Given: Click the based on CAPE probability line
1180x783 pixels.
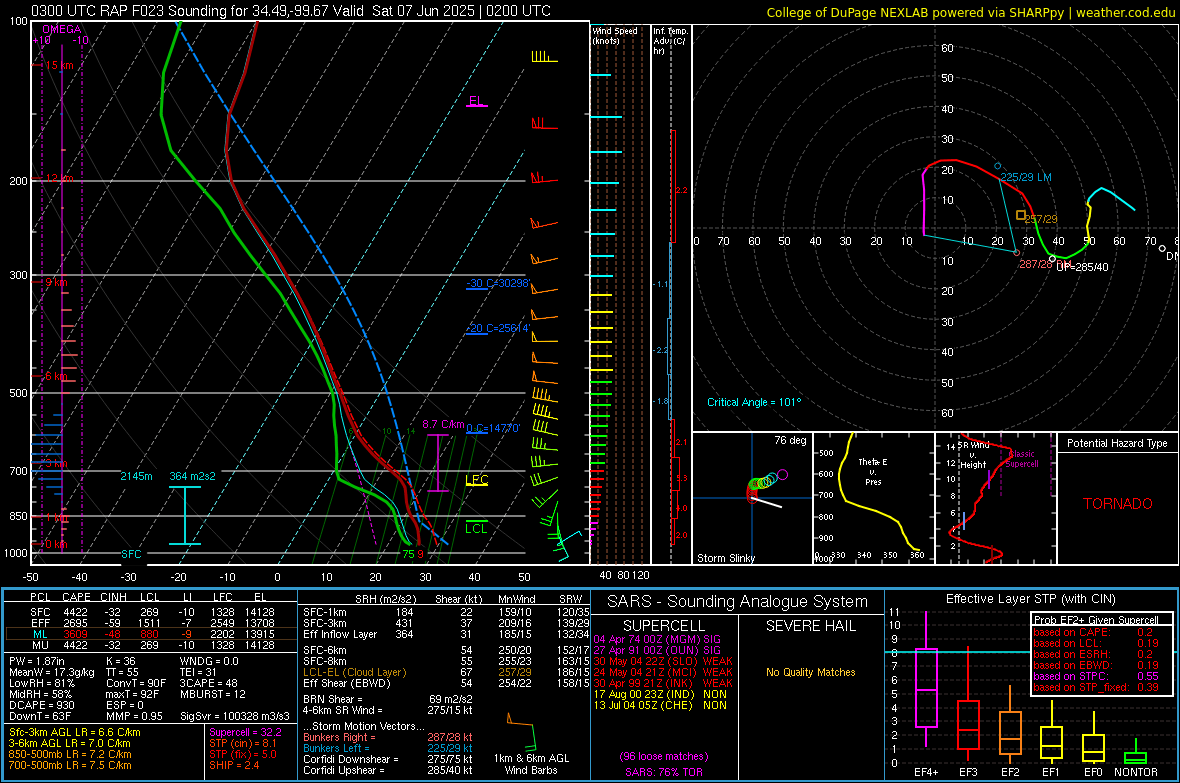Looking at the screenshot, I should [x=1093, y=632].
